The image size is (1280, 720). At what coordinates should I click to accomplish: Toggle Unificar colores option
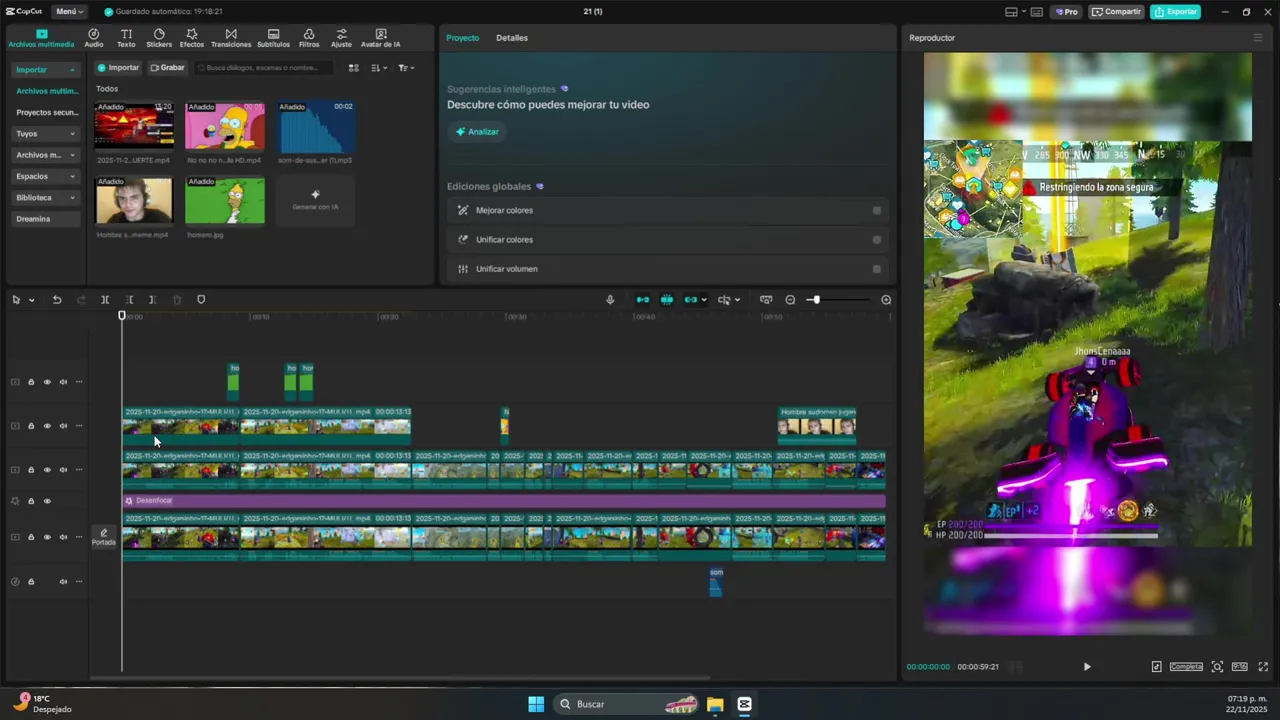click(877, 240)
